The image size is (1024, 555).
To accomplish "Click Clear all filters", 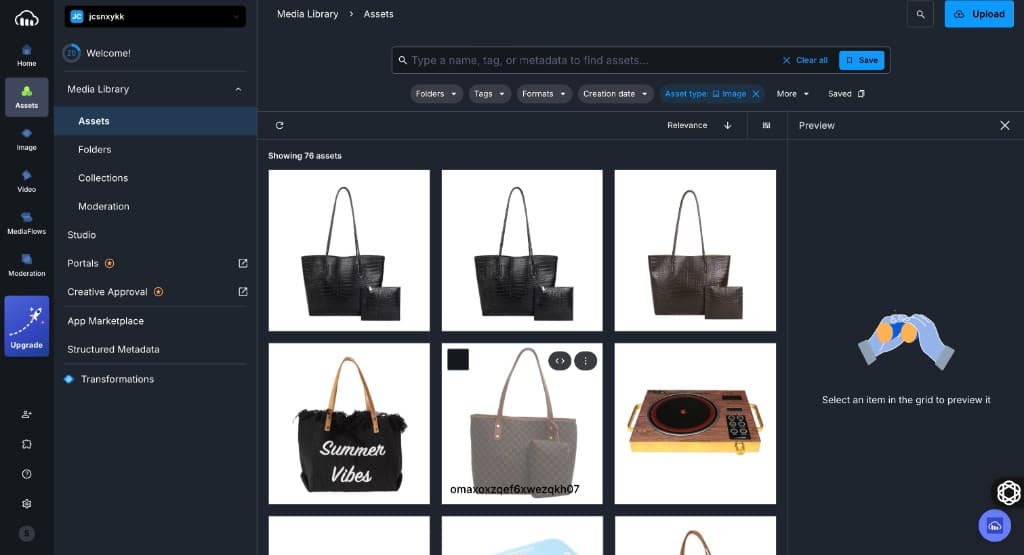I will click(805, 60).
